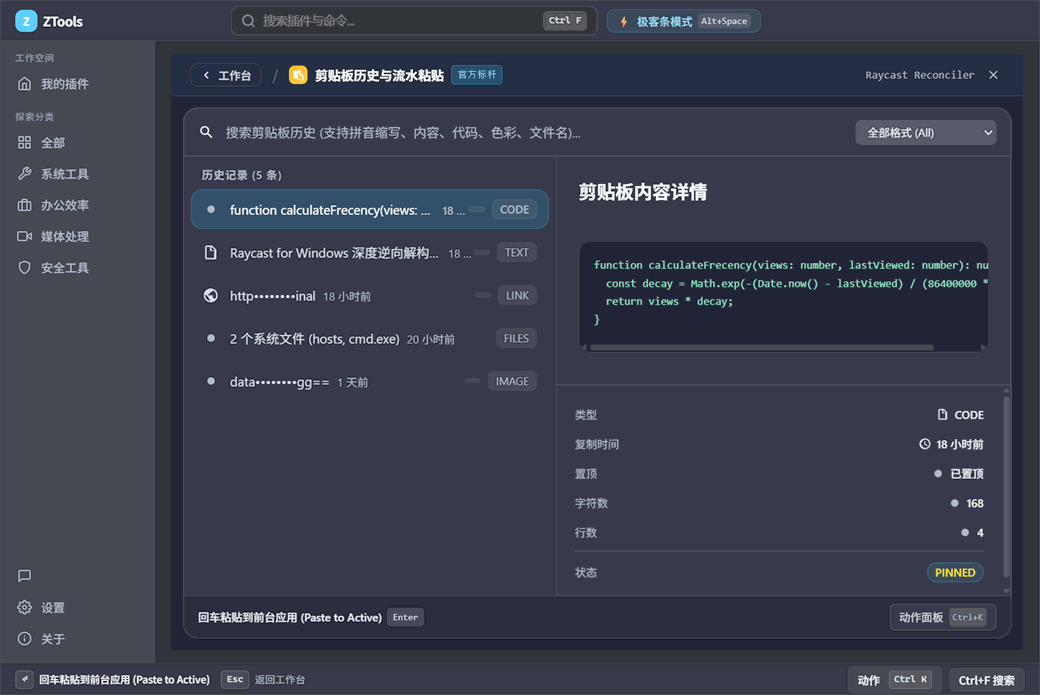The height and width of the screenshot is (695, 1040).
Task: Select the 2 个系统文件 (hosts, cmd.exe) entry
Action: pyautogui.click(x=369, y=339)
